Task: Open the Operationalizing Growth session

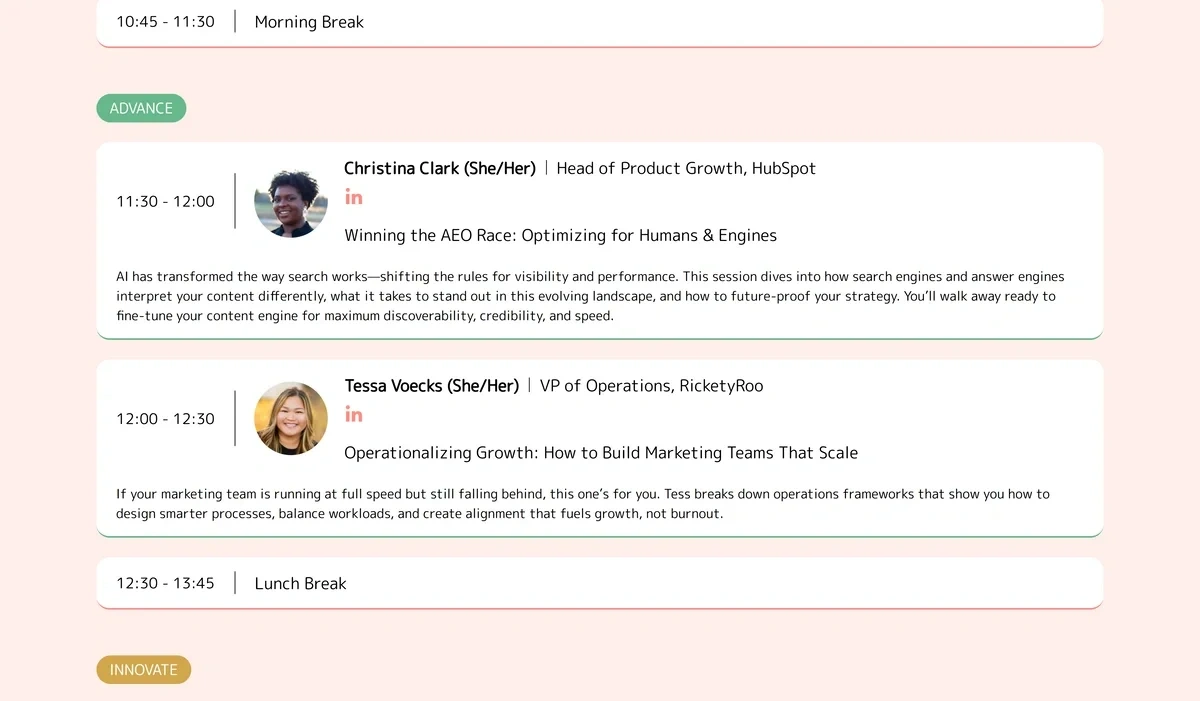Action: tap(600, 452)
